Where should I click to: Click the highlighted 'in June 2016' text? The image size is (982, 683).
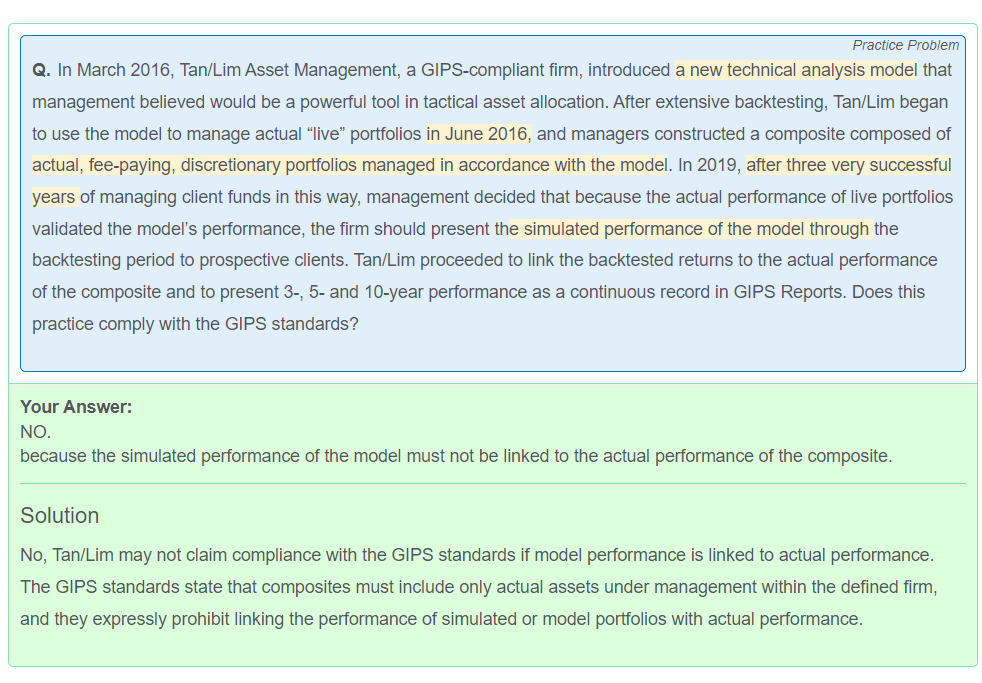(x=477, y=134)
